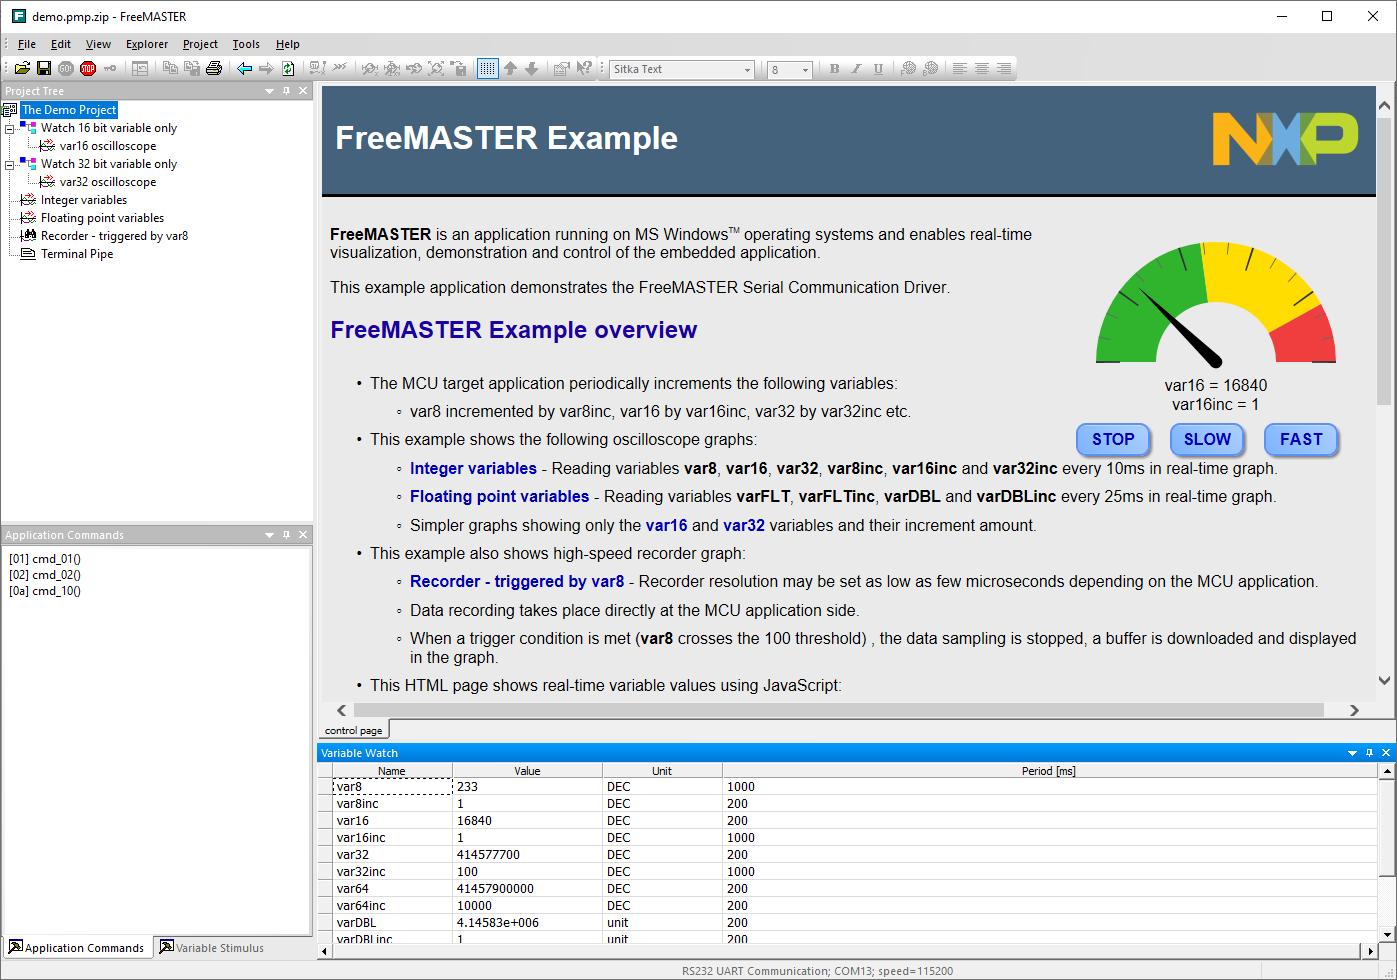Open the Explorer menu
The height and width of the screenshot is (980, 1397).
tap(147, 44)
